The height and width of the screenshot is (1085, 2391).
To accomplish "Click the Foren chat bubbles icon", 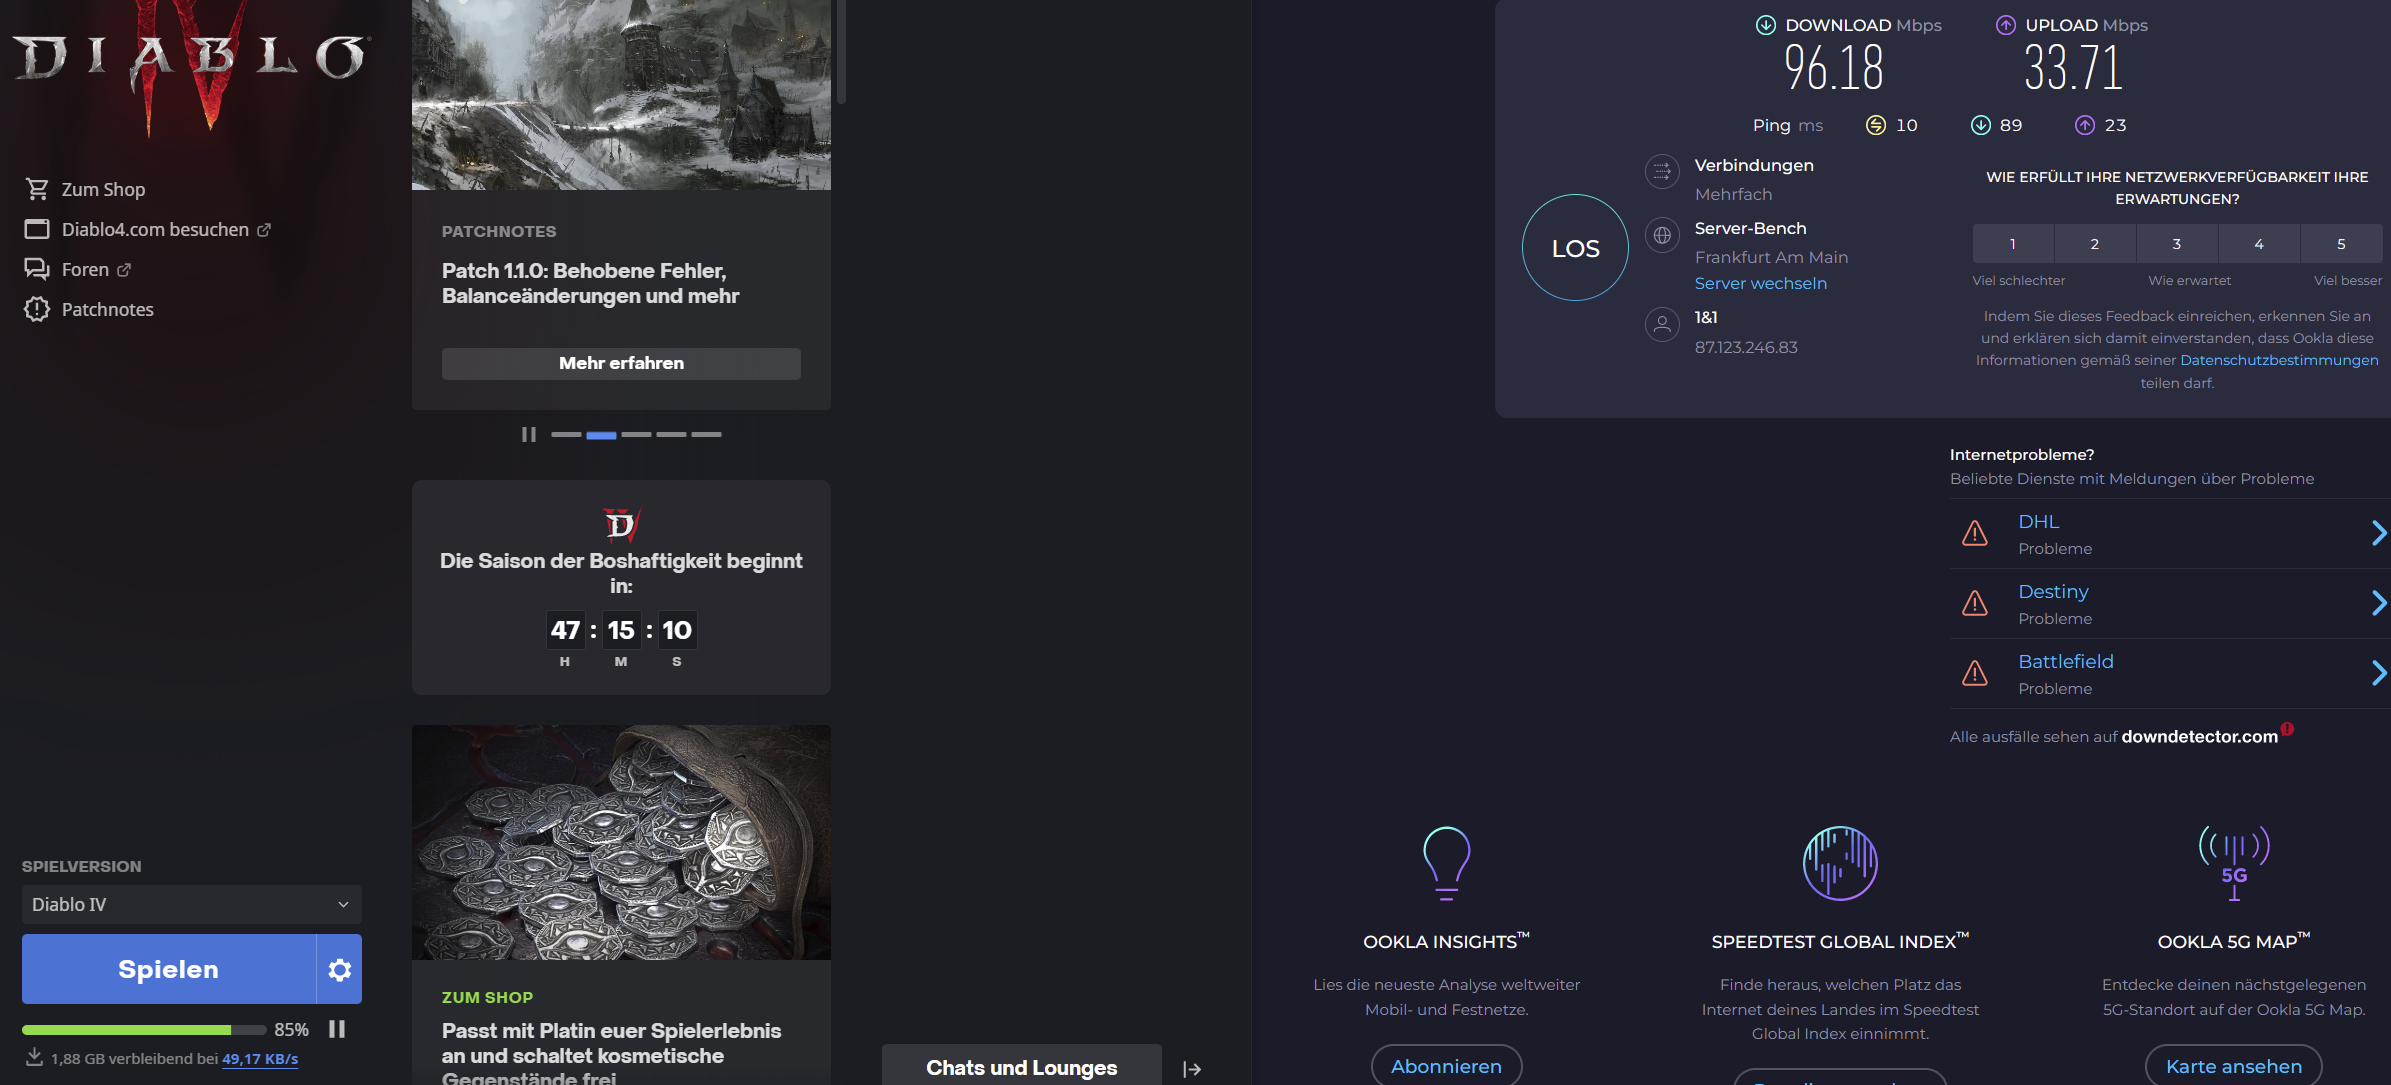I will 37,269.
